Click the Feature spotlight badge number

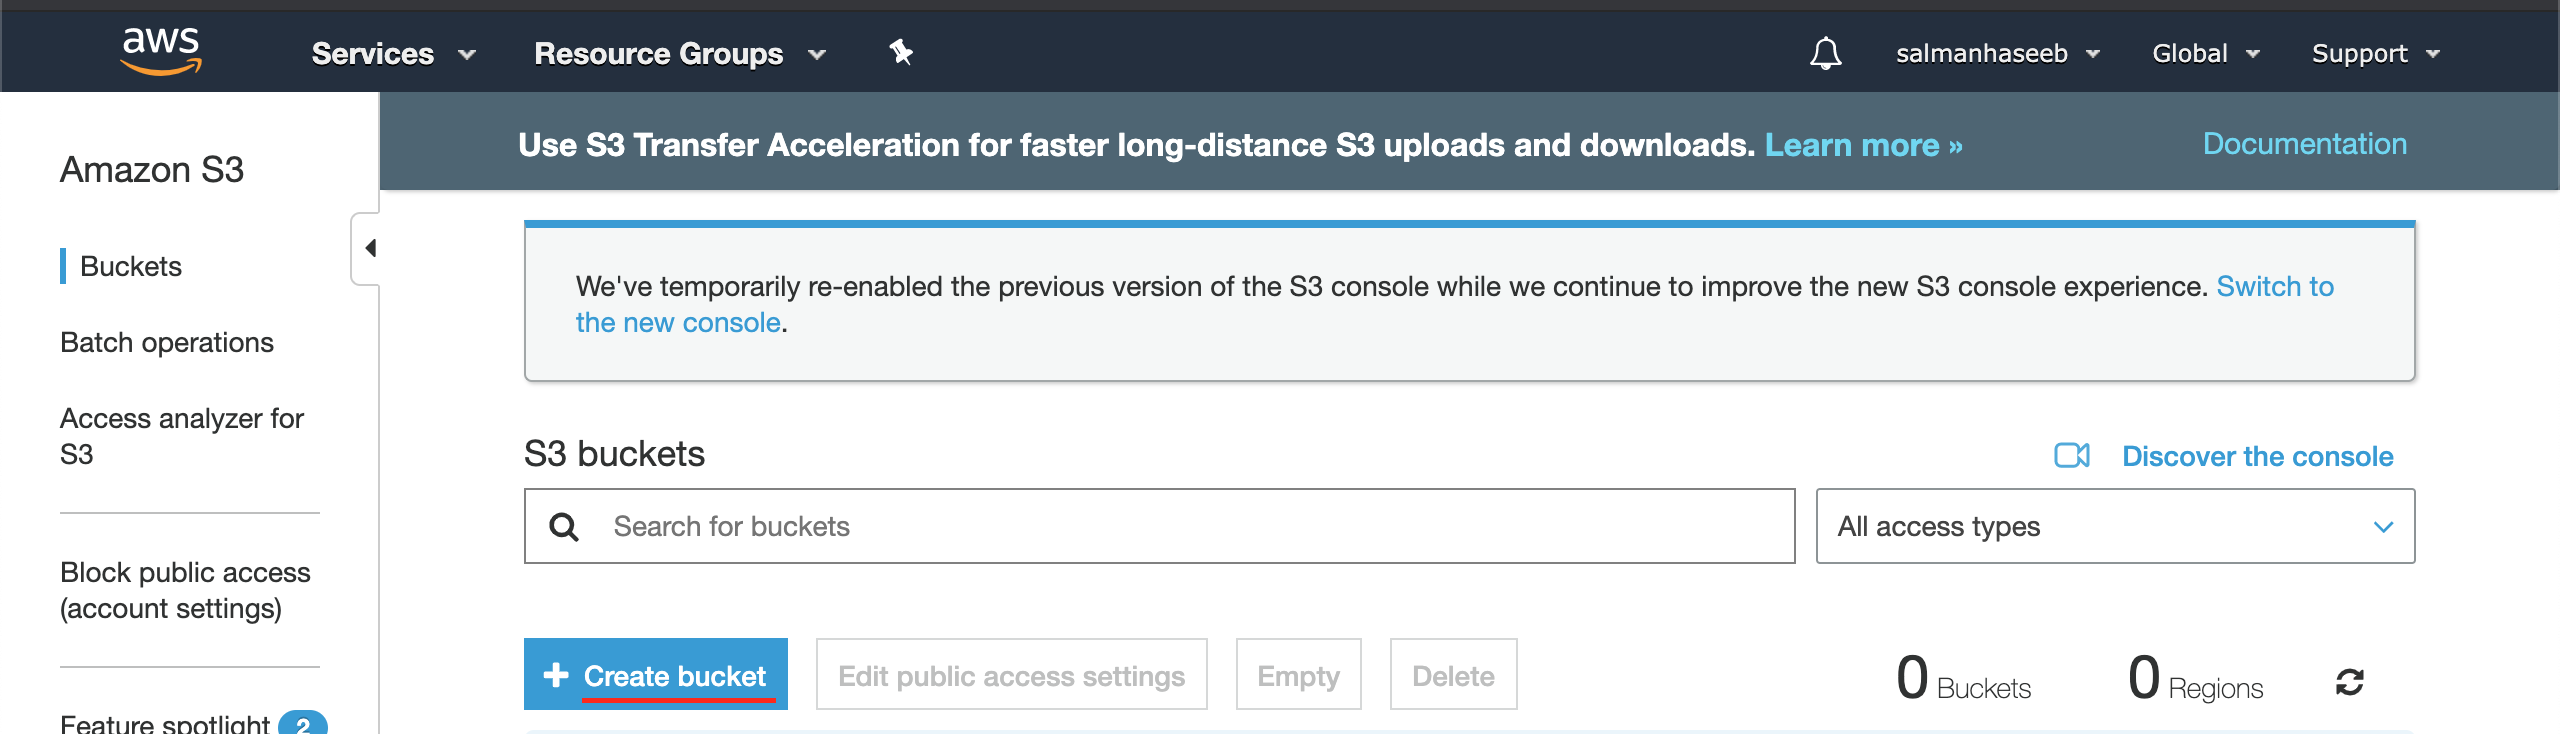(x=302, y=724)
